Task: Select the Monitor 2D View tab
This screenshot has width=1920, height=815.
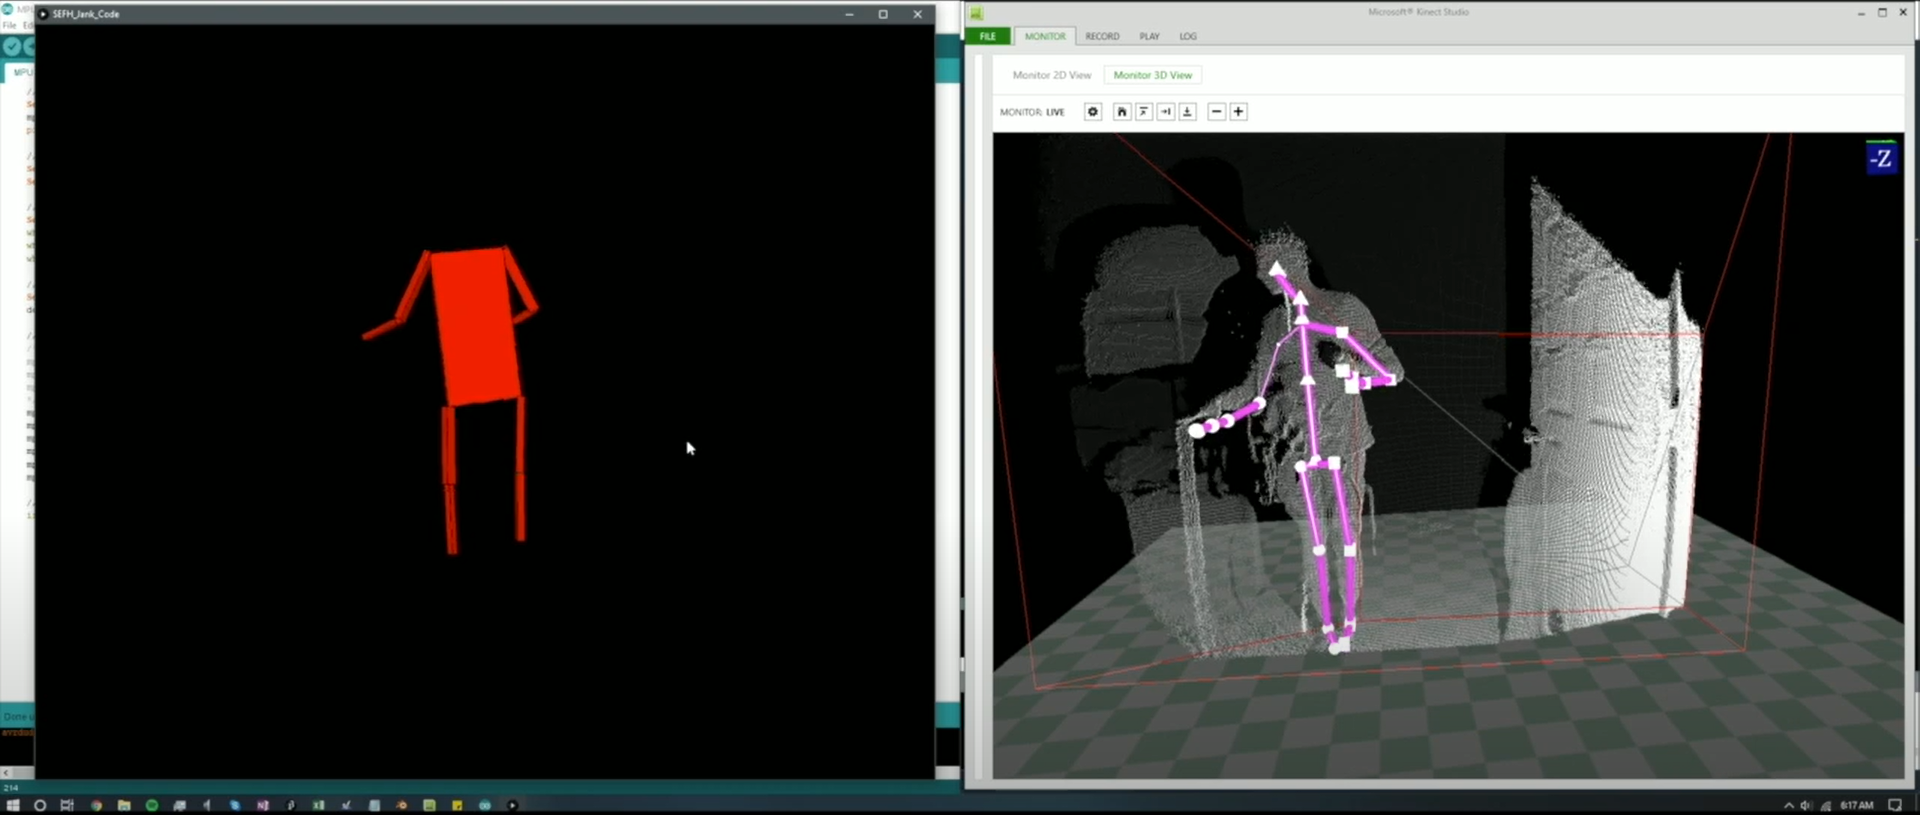Action: tap(1051, 75)
